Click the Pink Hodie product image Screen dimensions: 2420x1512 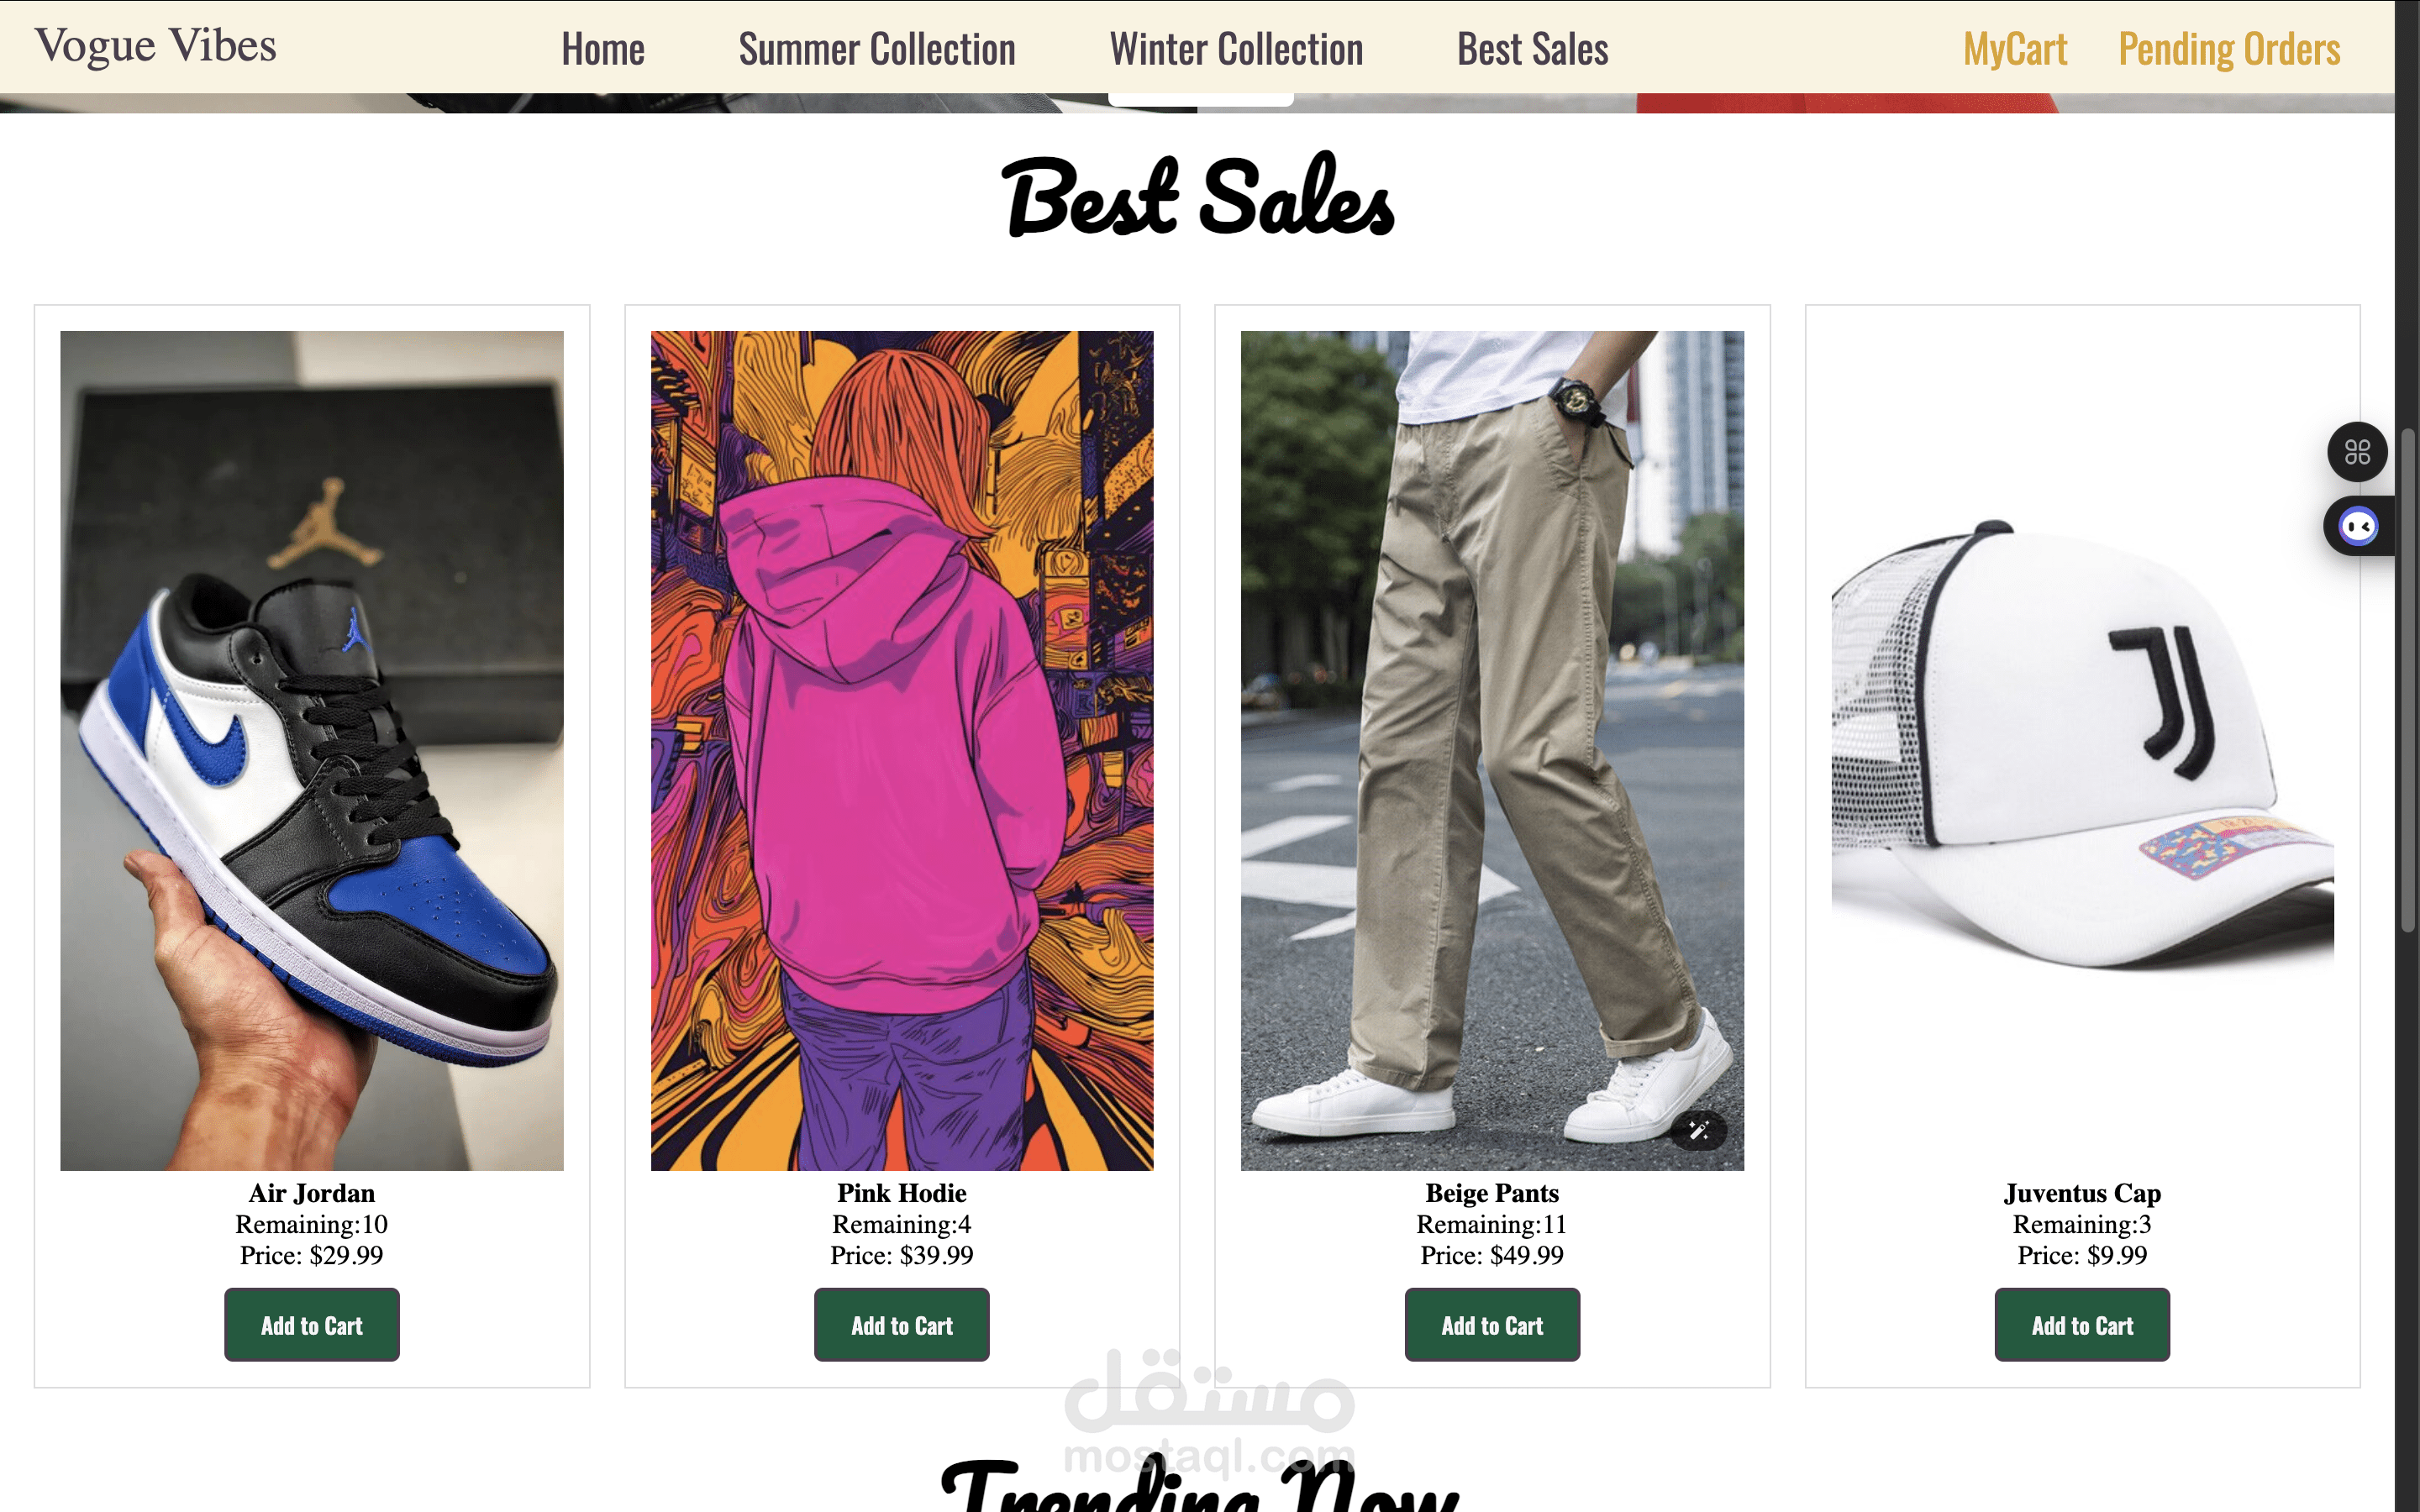(x=902, y=750)
